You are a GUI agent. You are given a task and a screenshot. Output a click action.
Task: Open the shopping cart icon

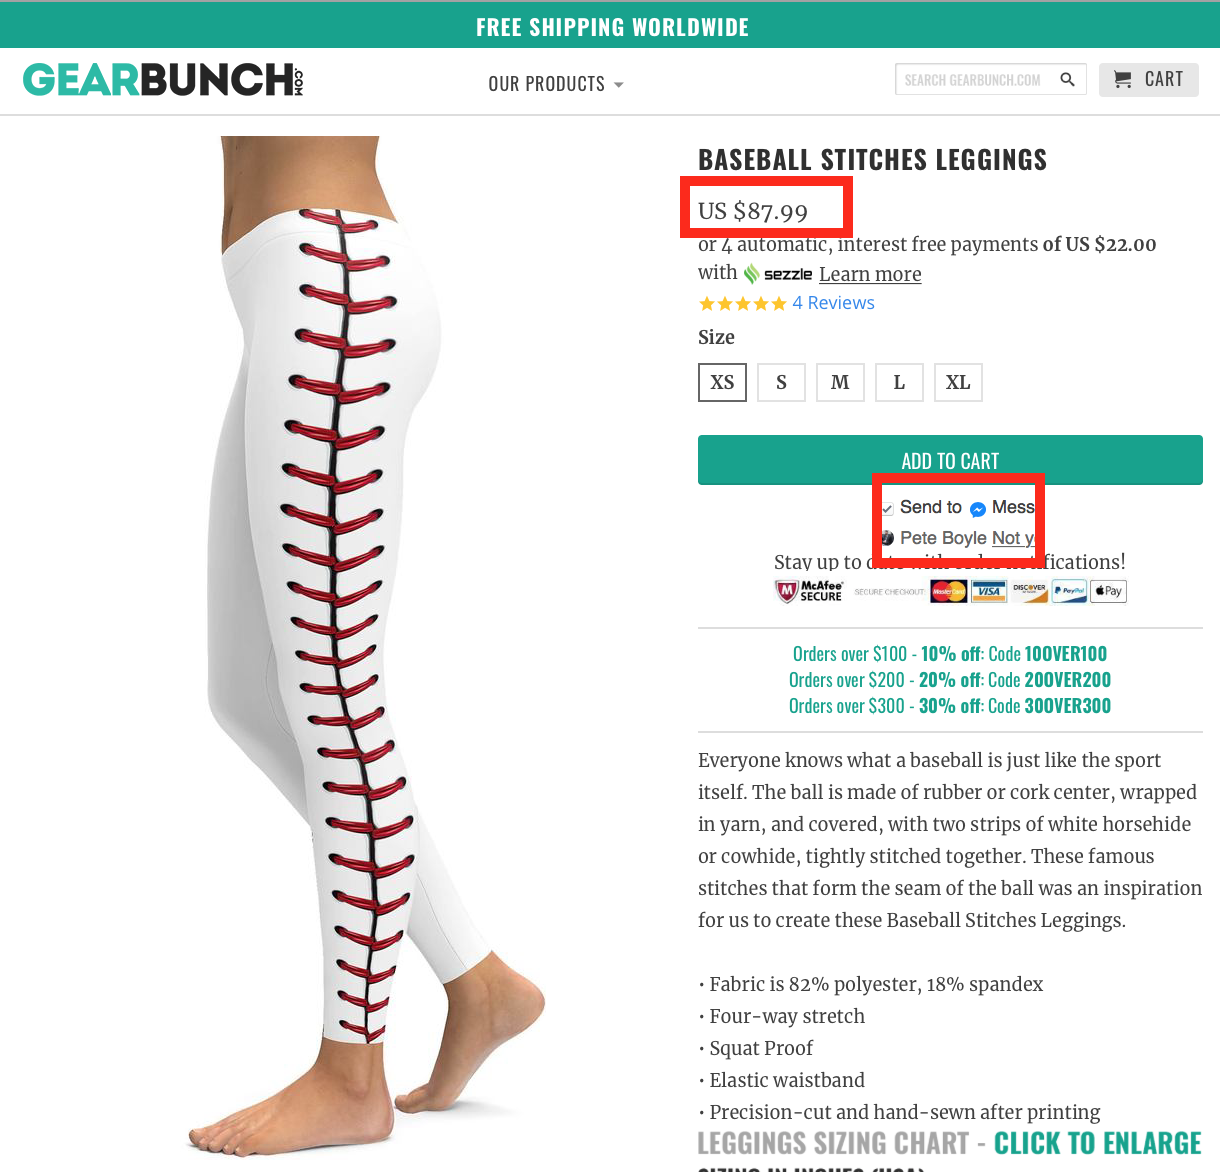[x=1123, y=80]
